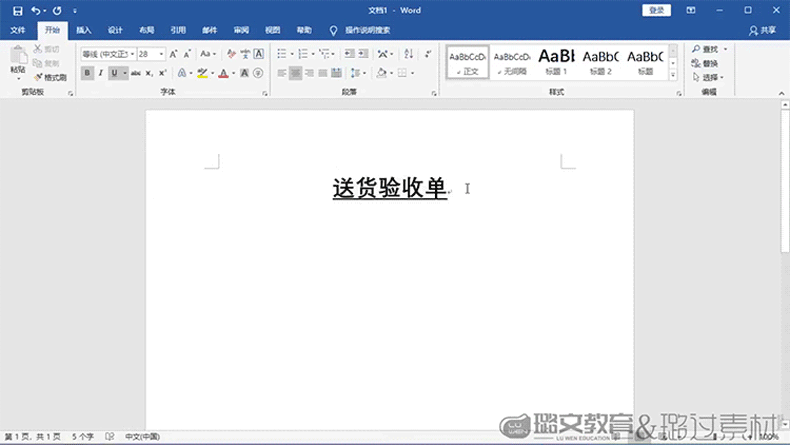Toggle the show paragraph marks icon

[x=428, y=53]
